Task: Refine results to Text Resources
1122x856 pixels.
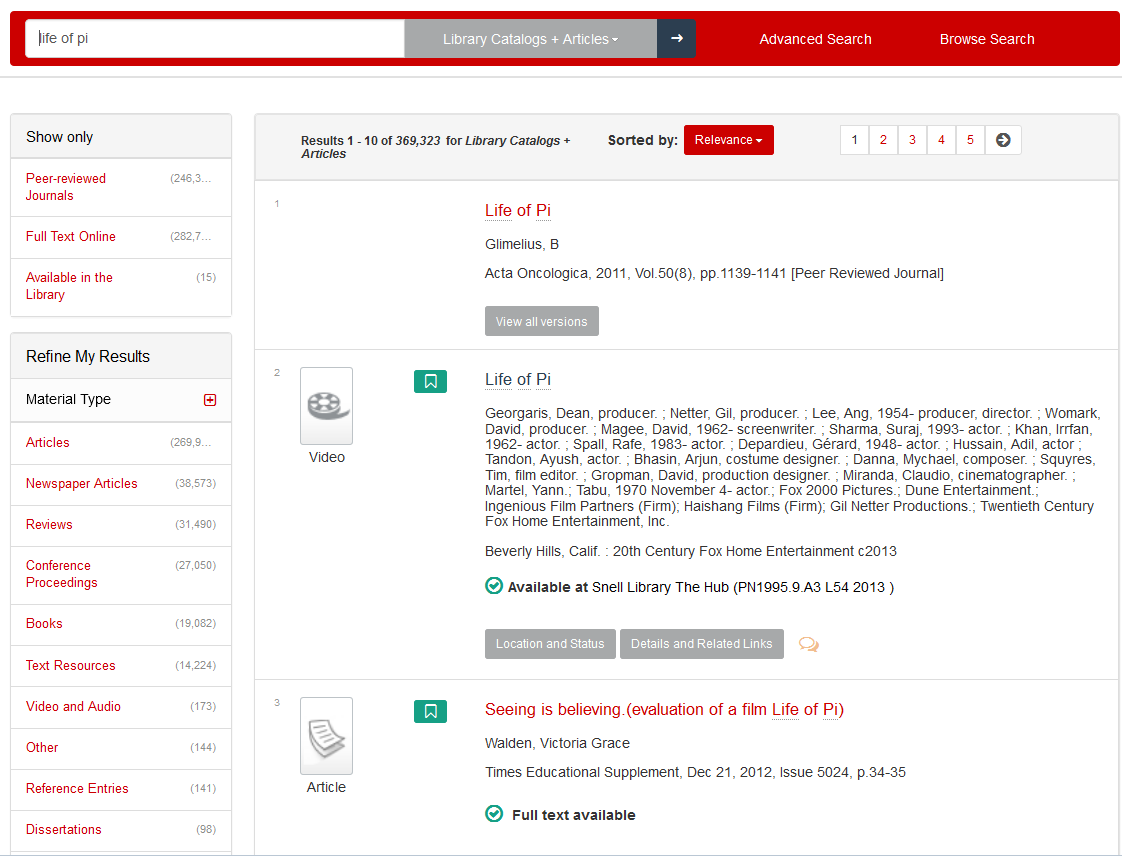Action: click(x=71, y=665)
